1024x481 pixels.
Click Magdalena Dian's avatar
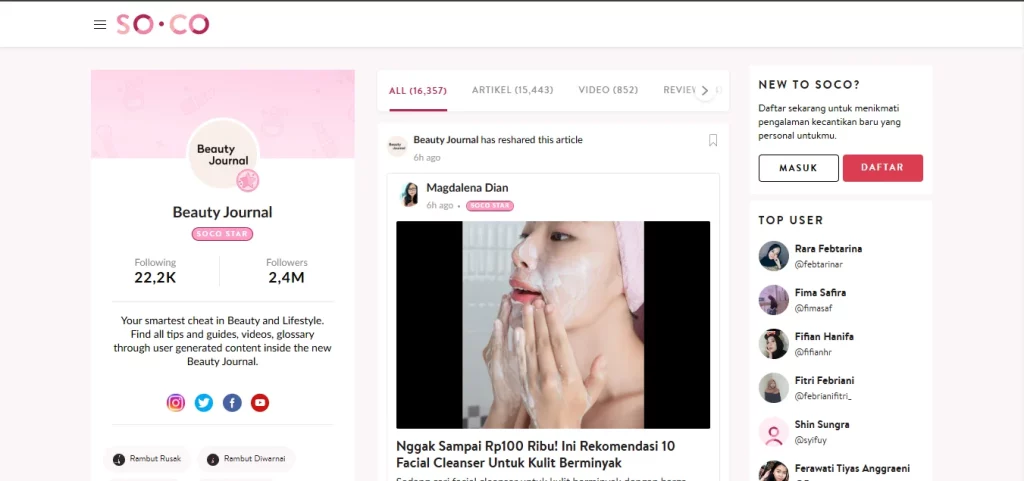coord(409,194)
